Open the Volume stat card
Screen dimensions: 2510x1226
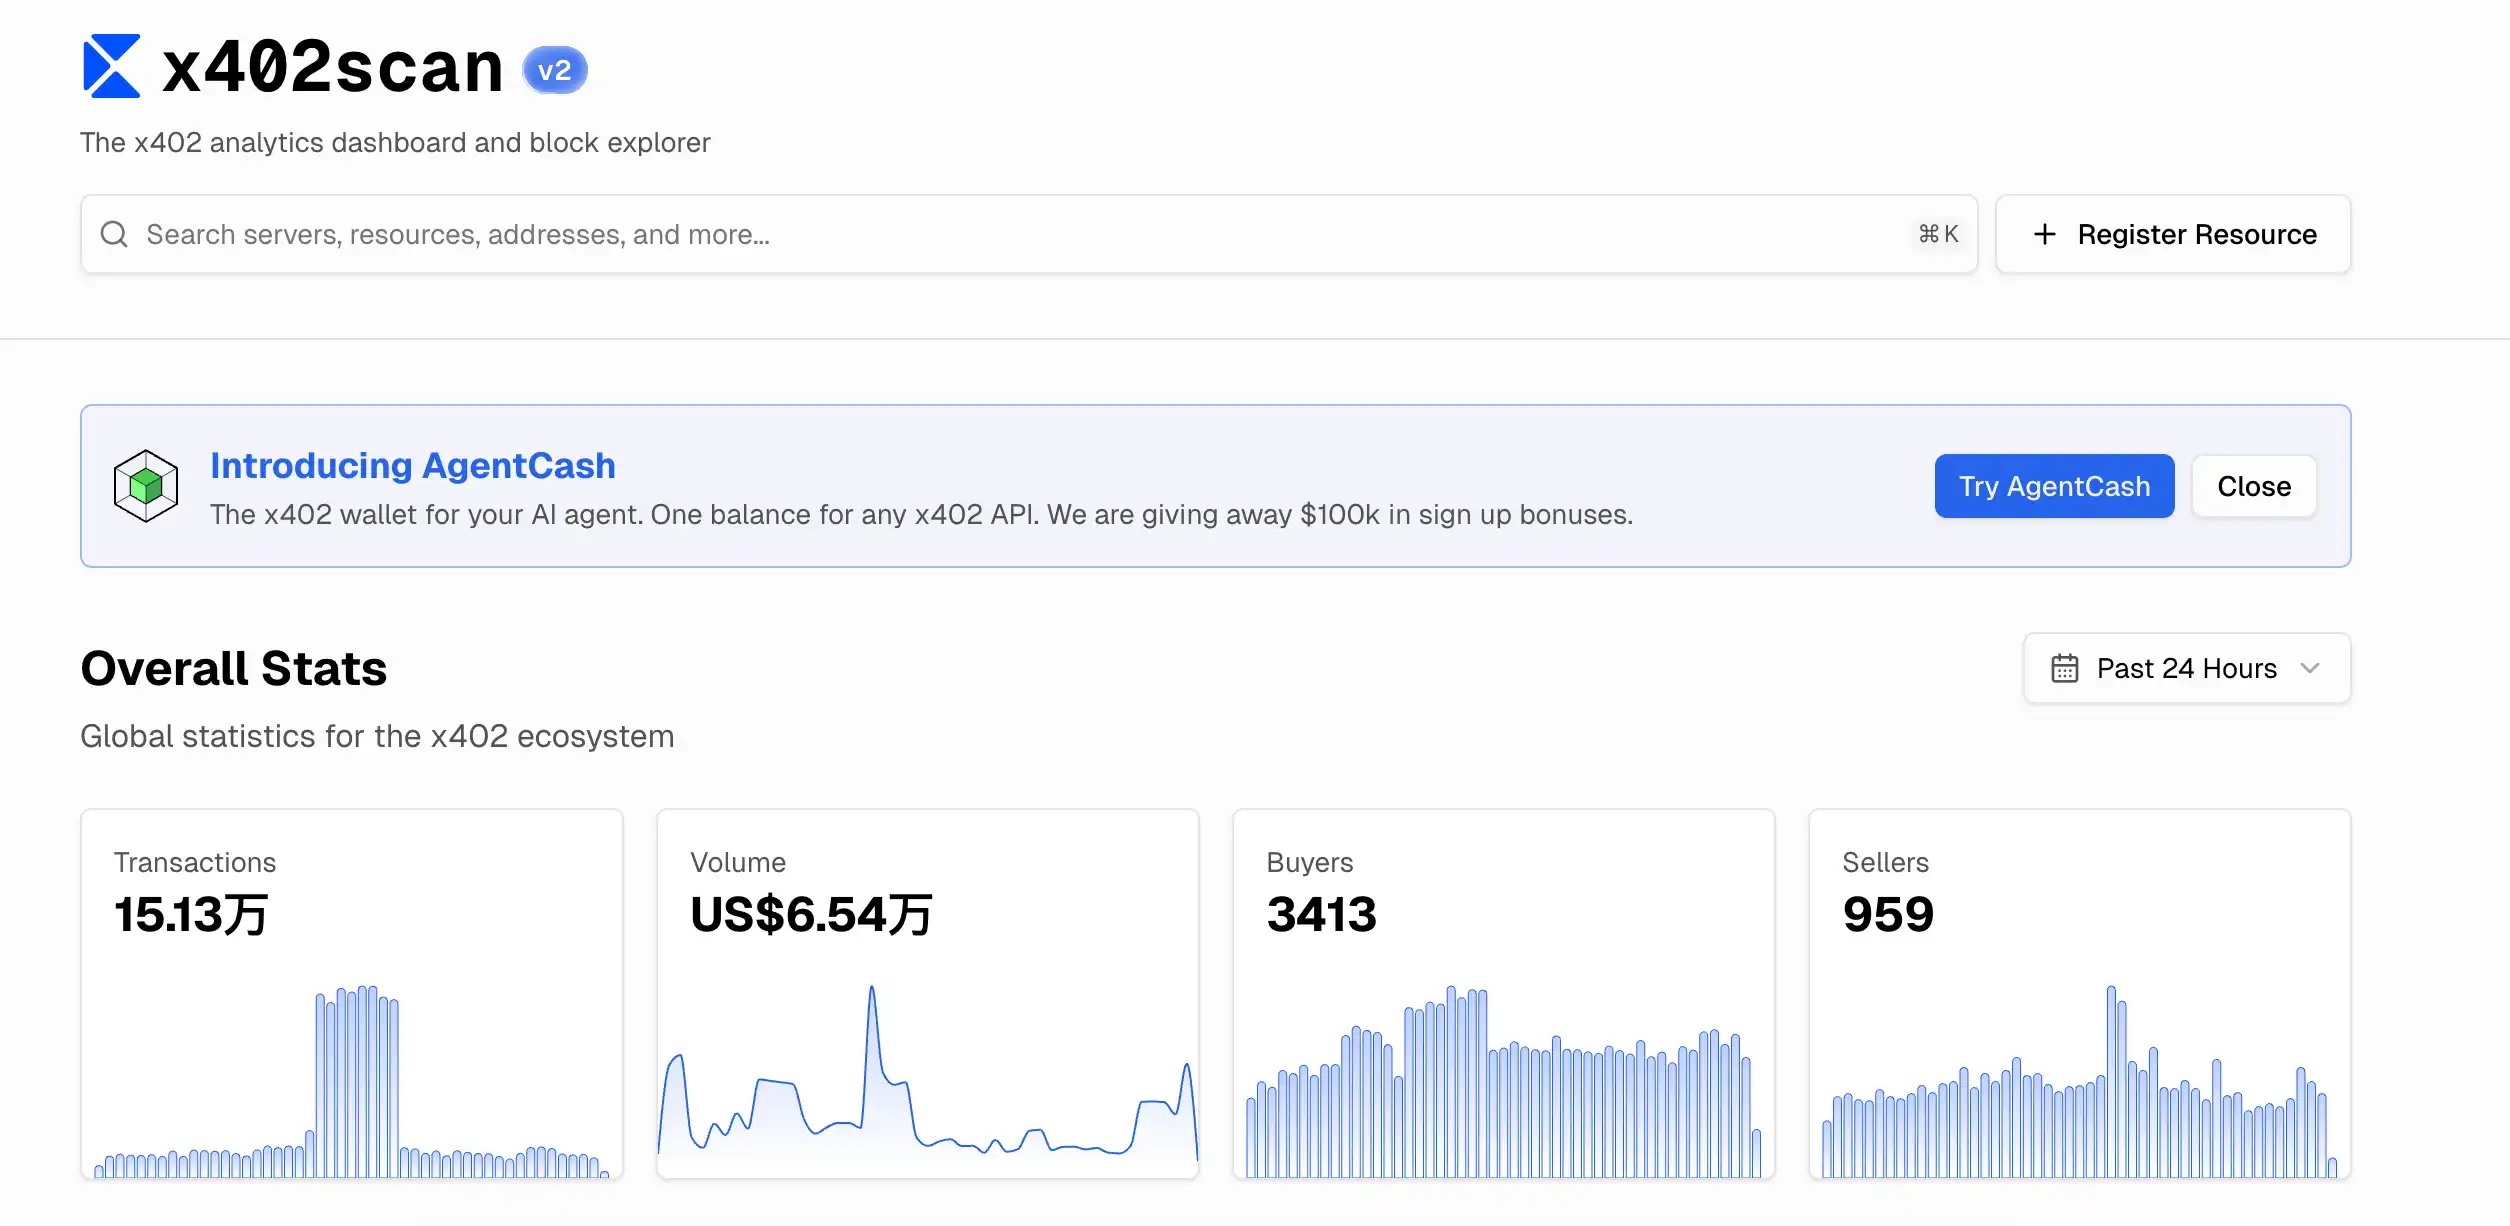click(927, 992)
